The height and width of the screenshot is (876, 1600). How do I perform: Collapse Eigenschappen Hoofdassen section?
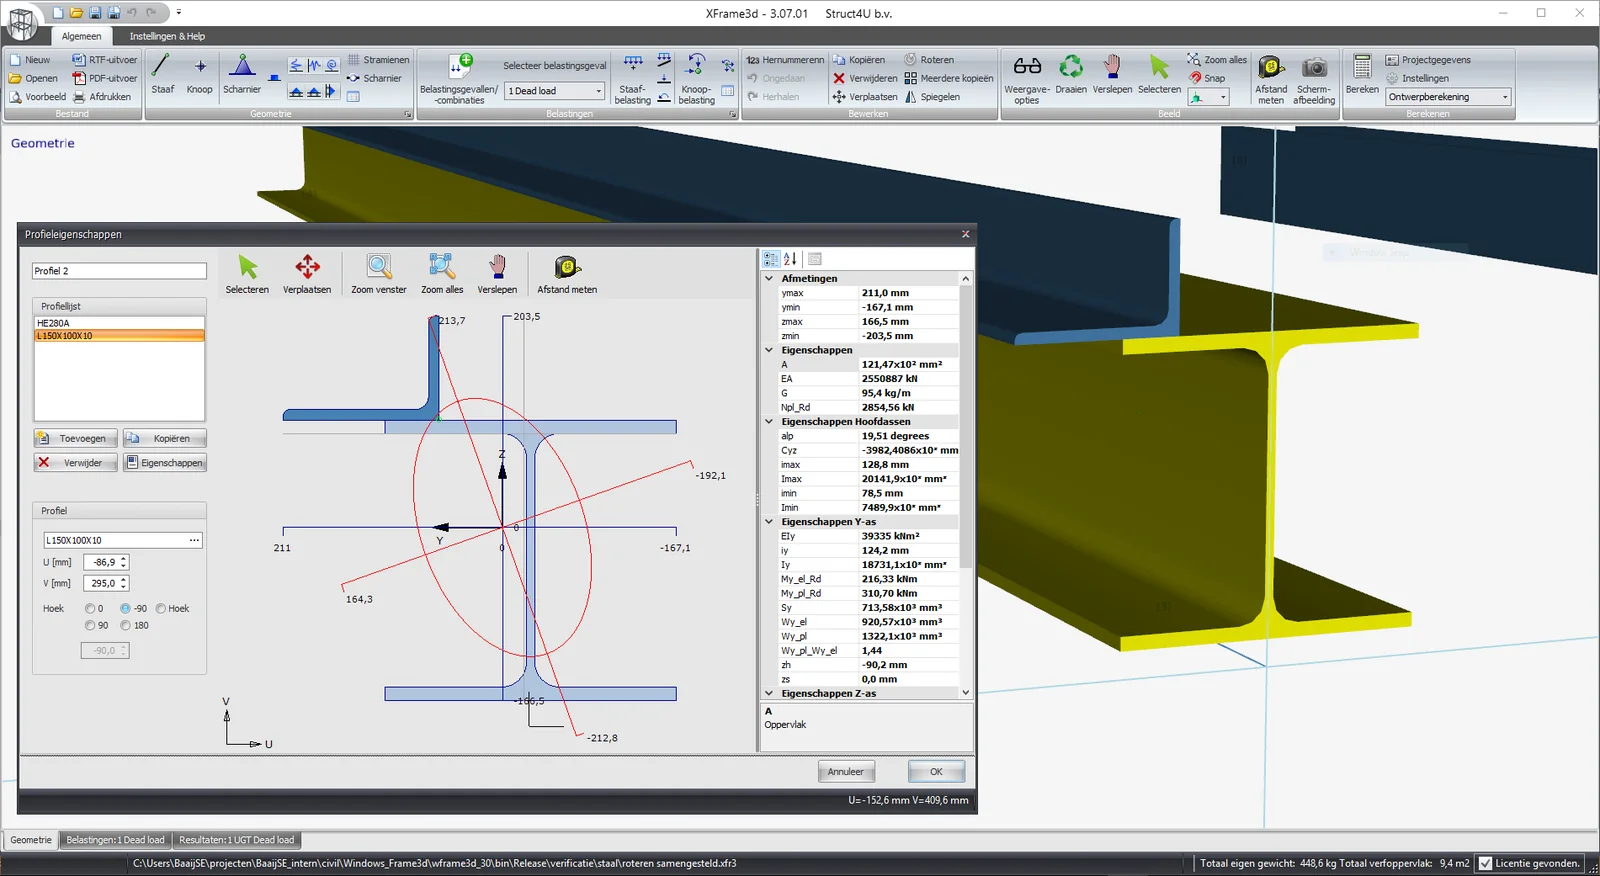(769, 422)
